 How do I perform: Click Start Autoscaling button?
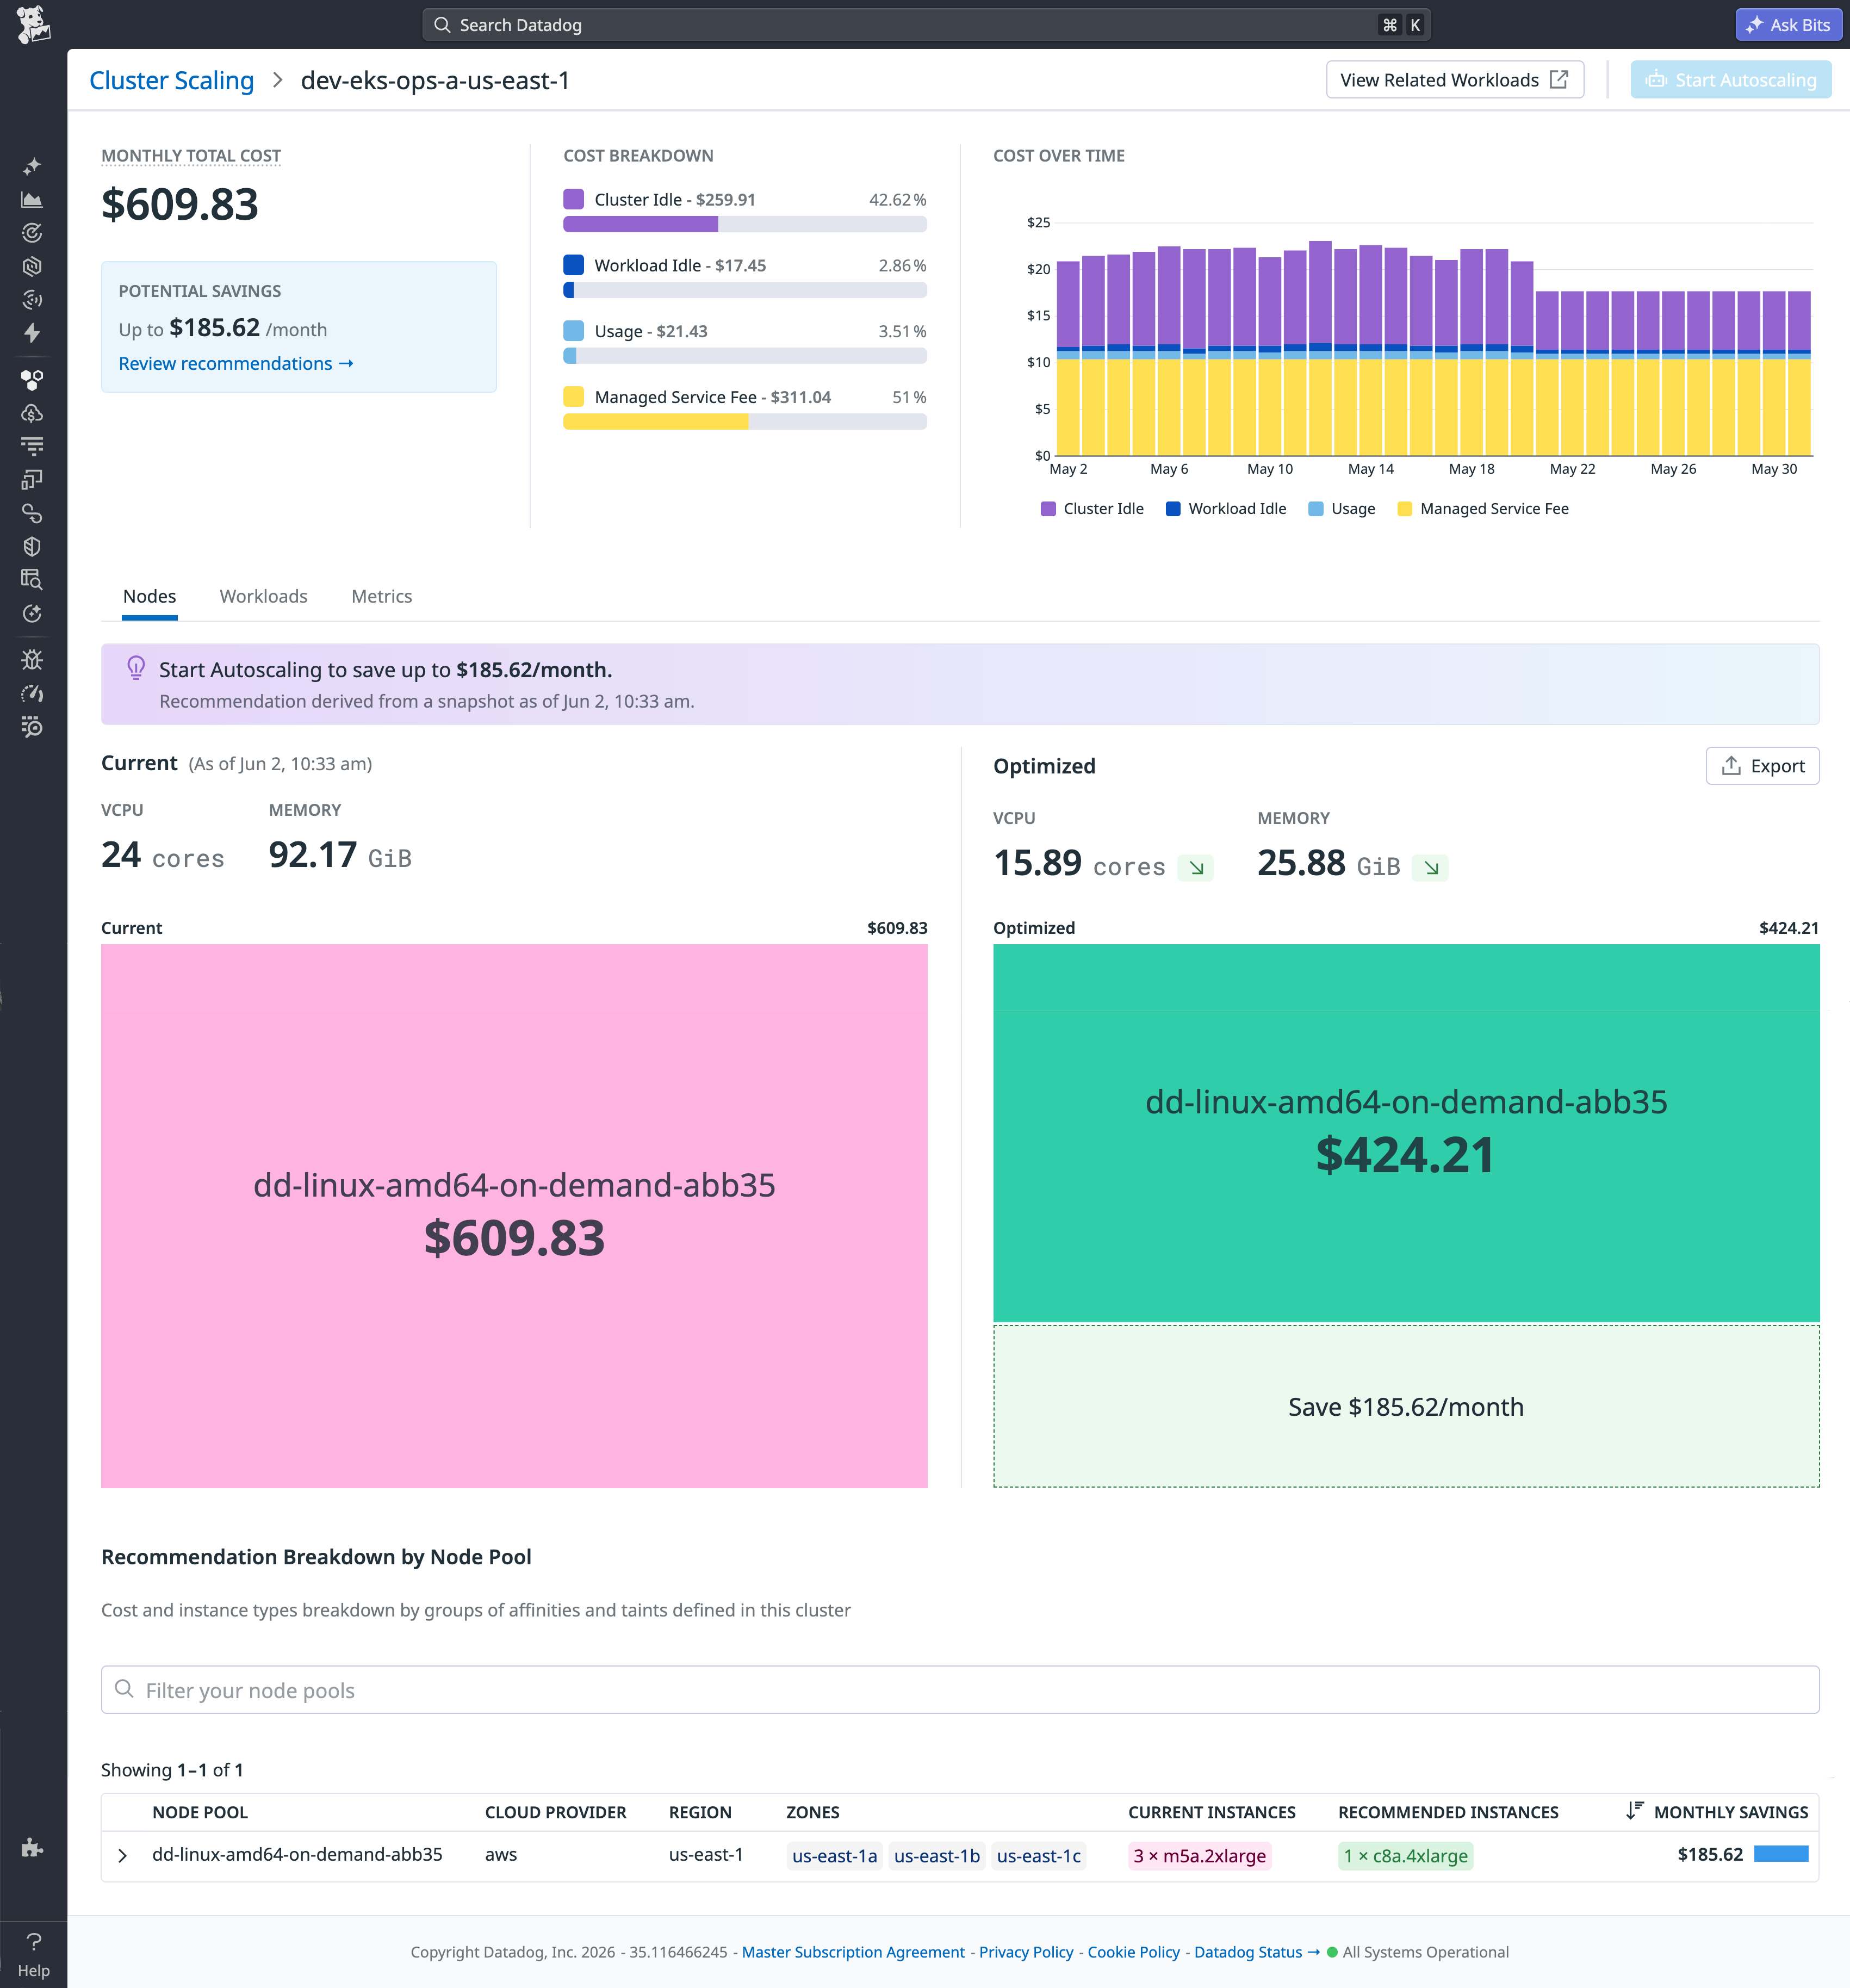point(1730,80)
